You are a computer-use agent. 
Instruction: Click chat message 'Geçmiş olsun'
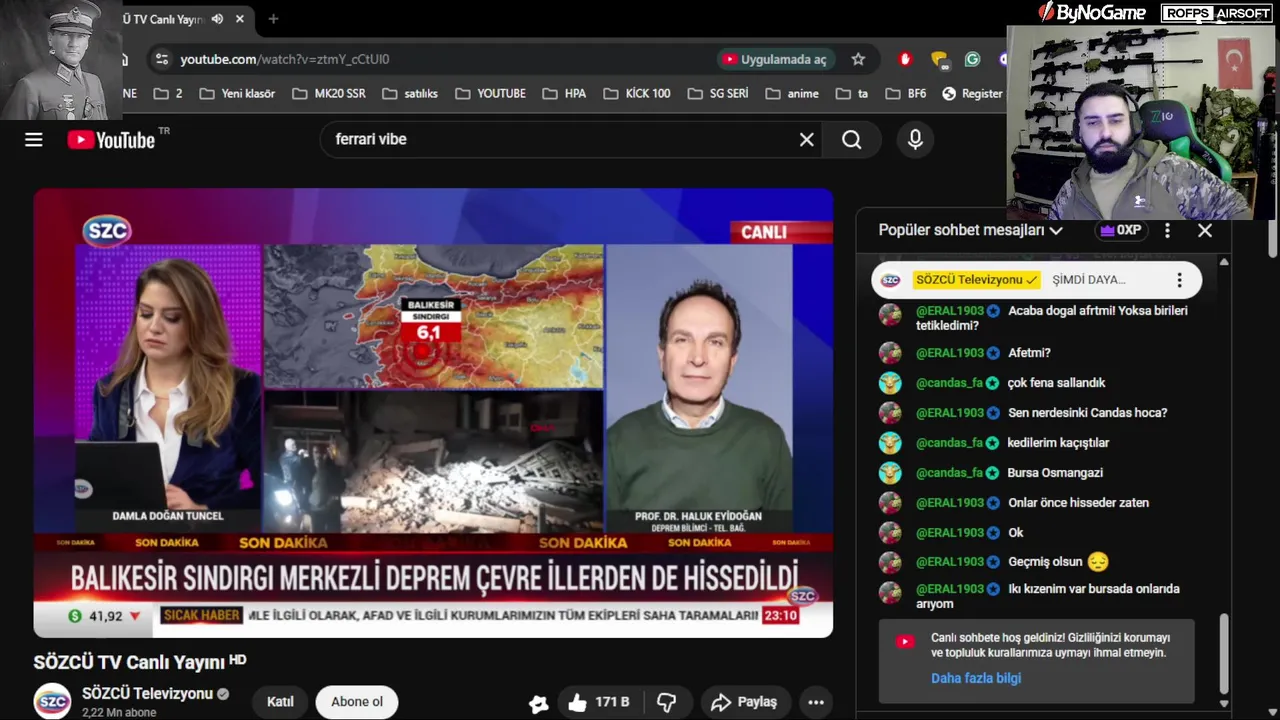pos(1045,561)
